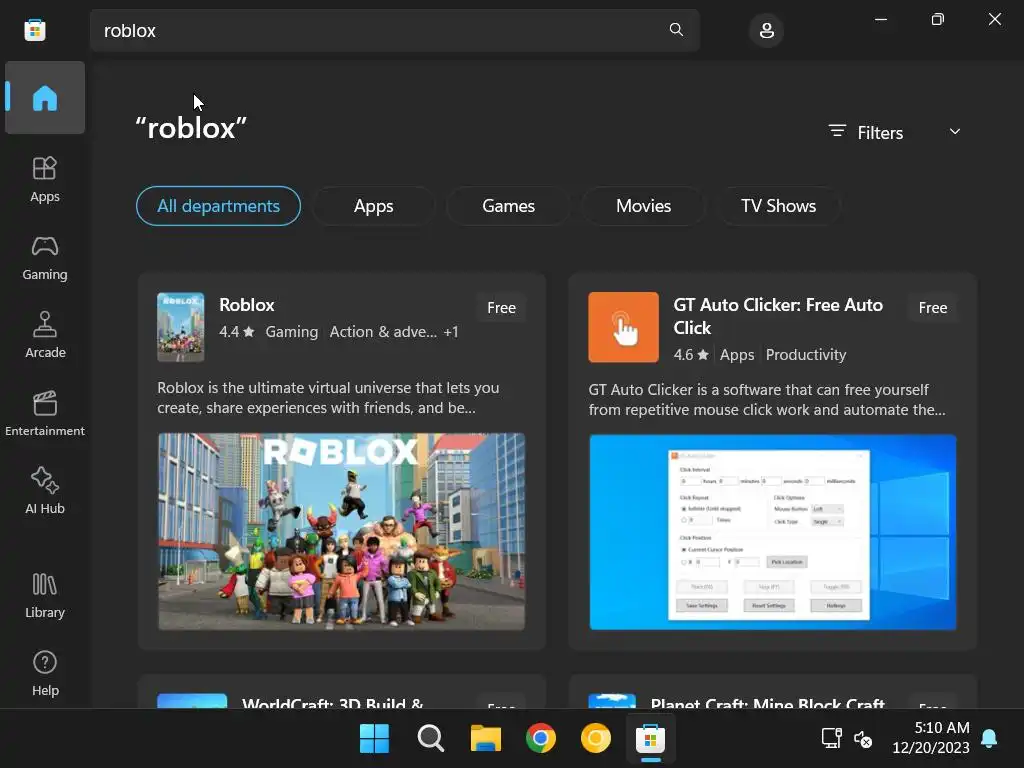This screenshot has height=768, width=1024.
Task: Click the Microsoft Store logo icon
Action: pyautogui.click(x=35, y=30)
